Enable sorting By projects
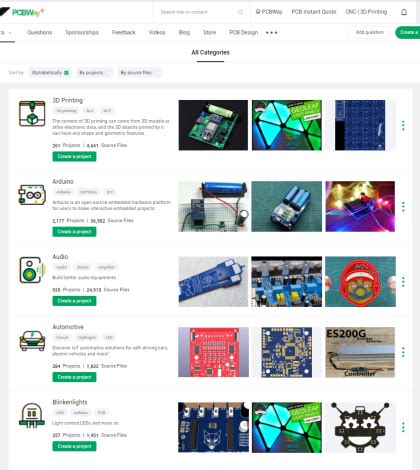Screen dimensions: 420x470 [x=94, y=73]
